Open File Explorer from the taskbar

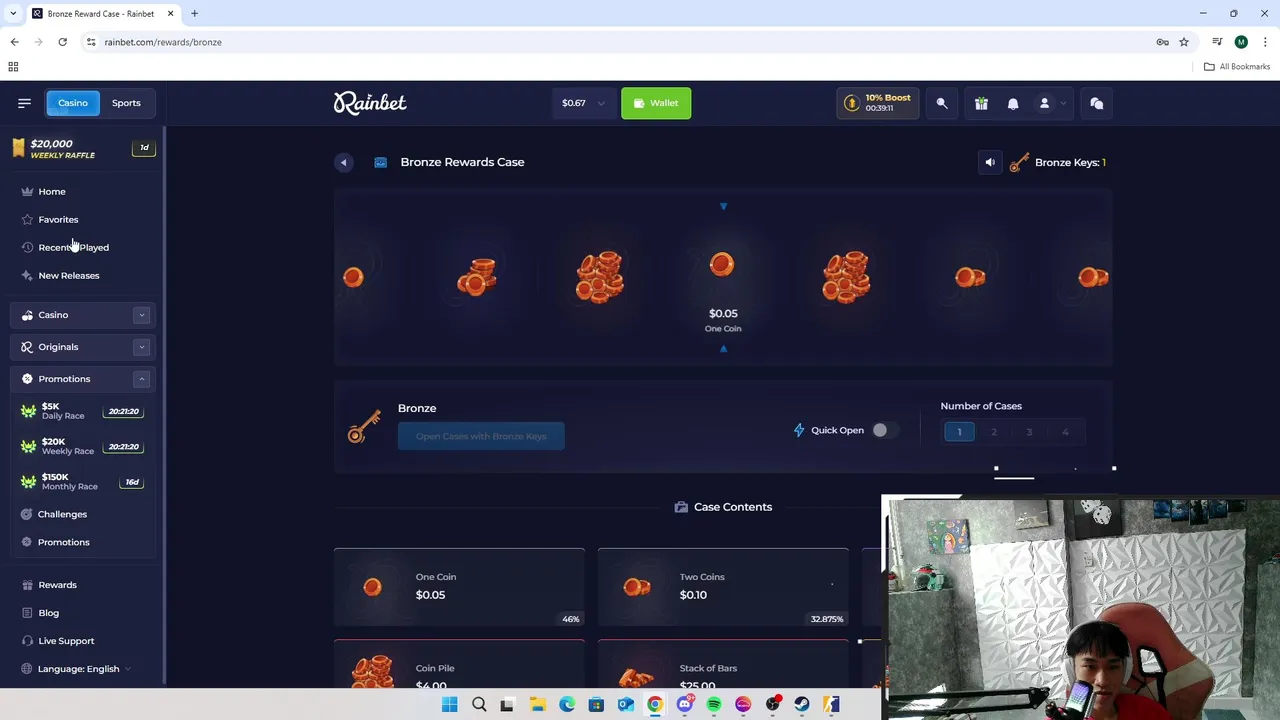(x=537, y=705)
